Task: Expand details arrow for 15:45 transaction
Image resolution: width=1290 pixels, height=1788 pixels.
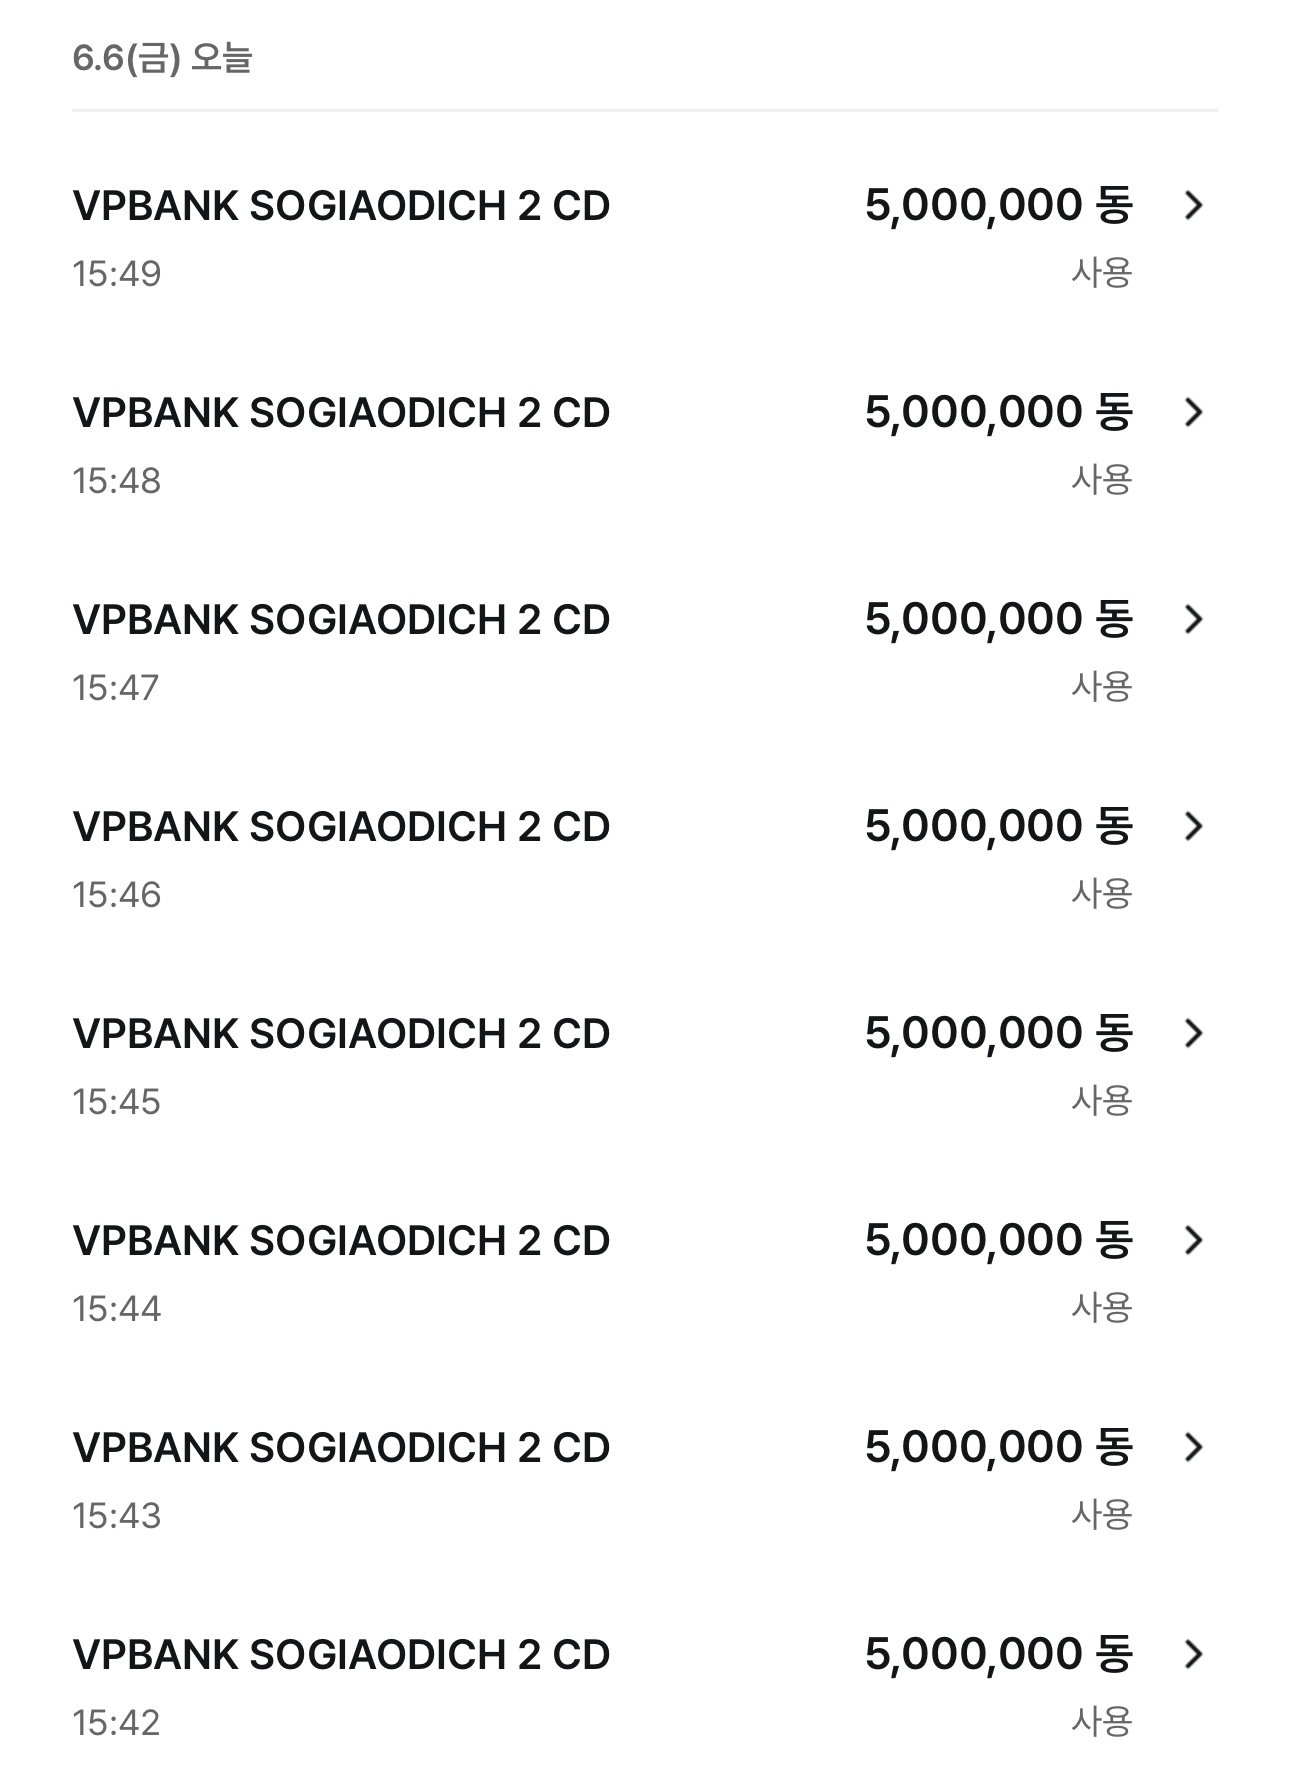Action: 1193,1034
